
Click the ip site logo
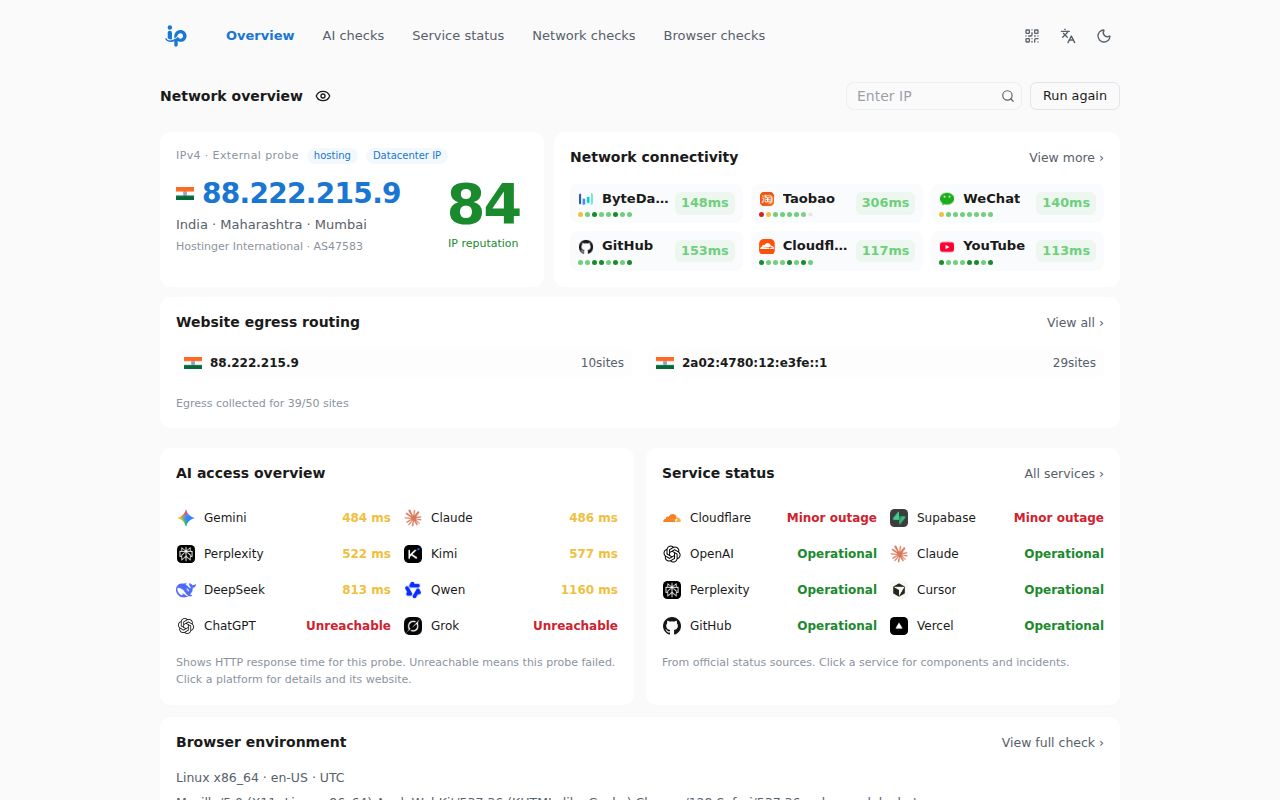pos(176,36)
